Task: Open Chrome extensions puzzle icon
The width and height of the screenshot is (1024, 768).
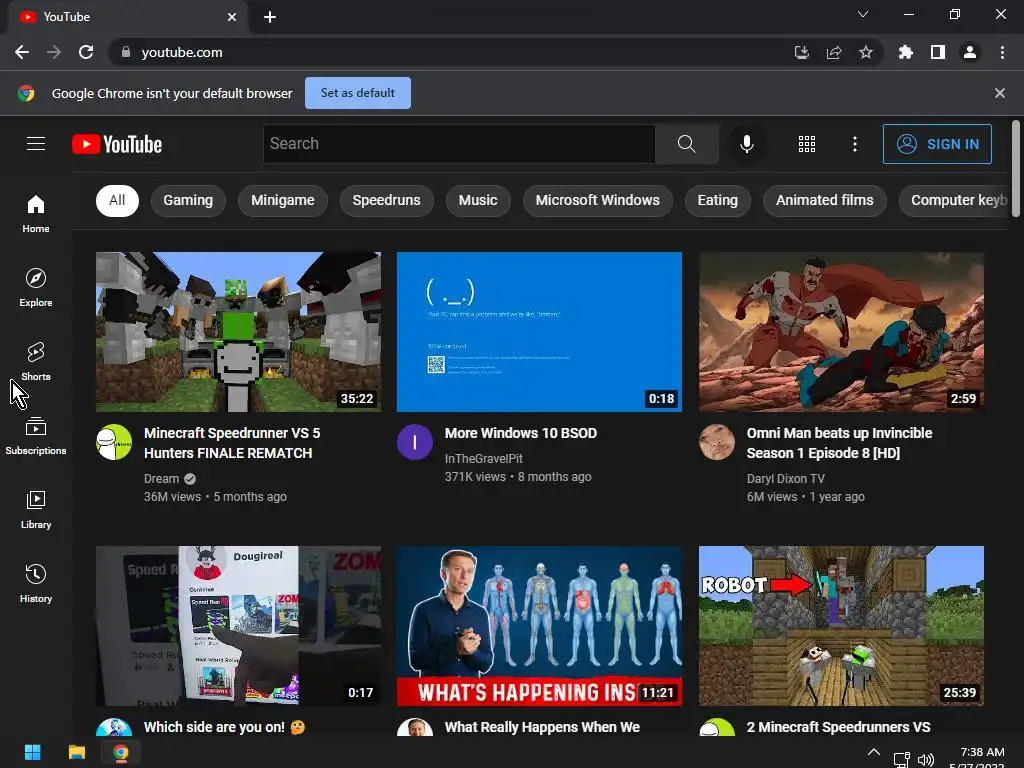Action: [905, 52]
